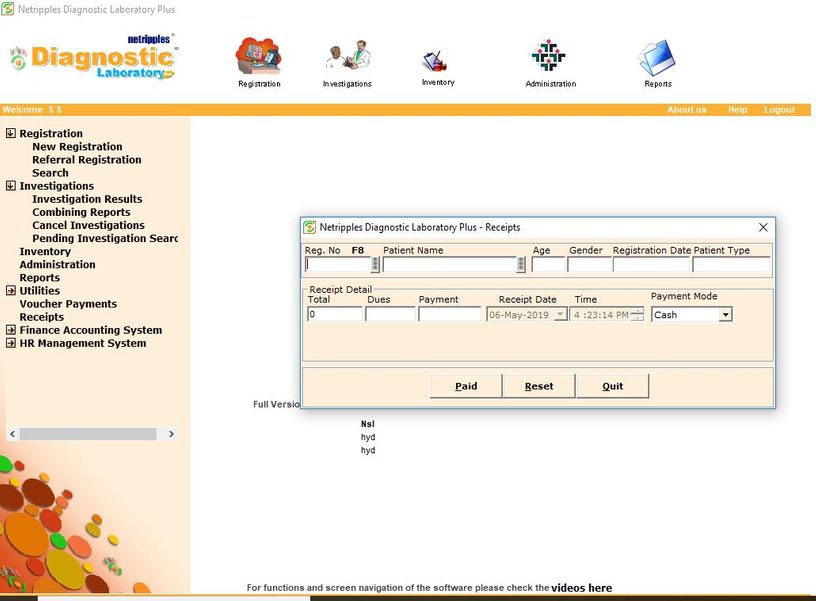The image size is (816, 601).
Task: Click the Patient Name lookup icon
Action: coord(521,264)
